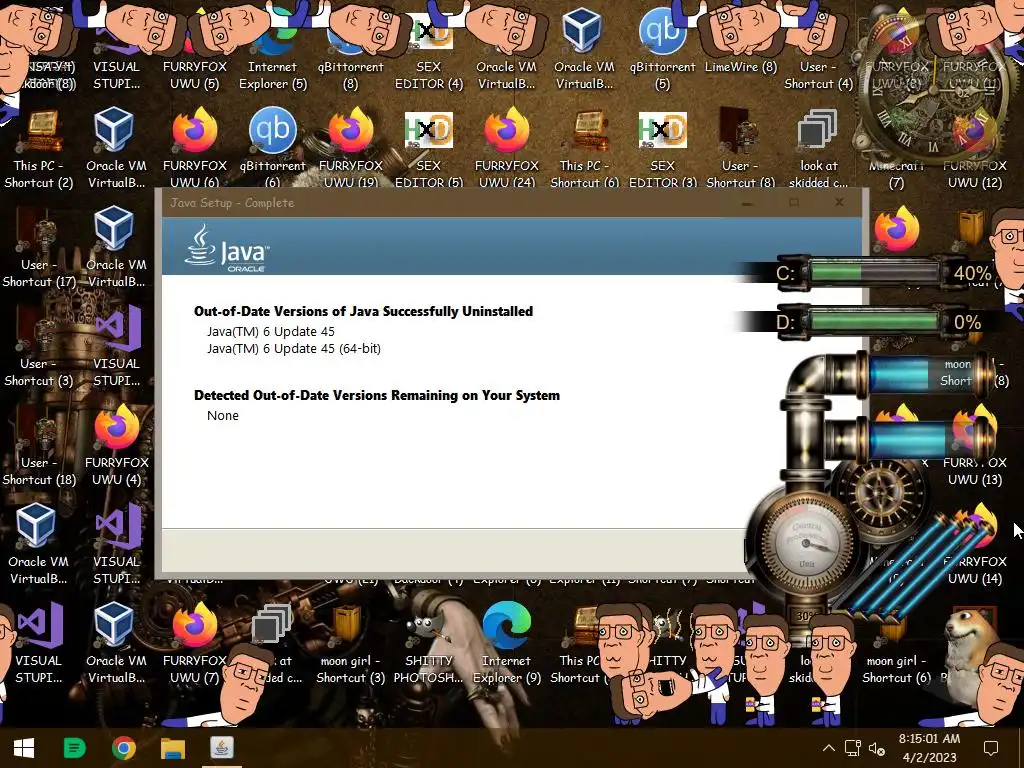The image size is (1024, 768).
Task: Click 'Out-of-Date Versions of Java Successfully Uninstalled' heading
Action: tap(363, 311)
